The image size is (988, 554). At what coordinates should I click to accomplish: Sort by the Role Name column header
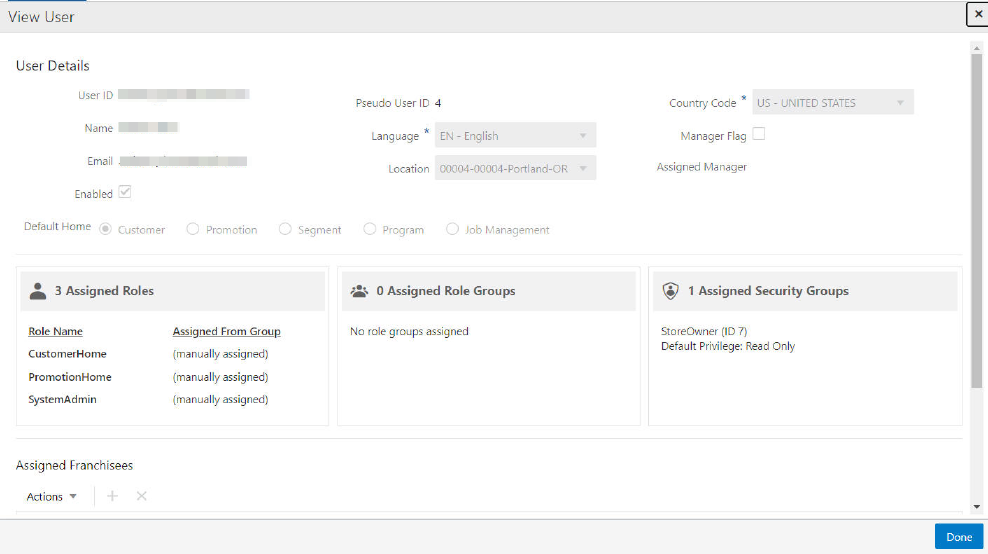pos(55,332)
